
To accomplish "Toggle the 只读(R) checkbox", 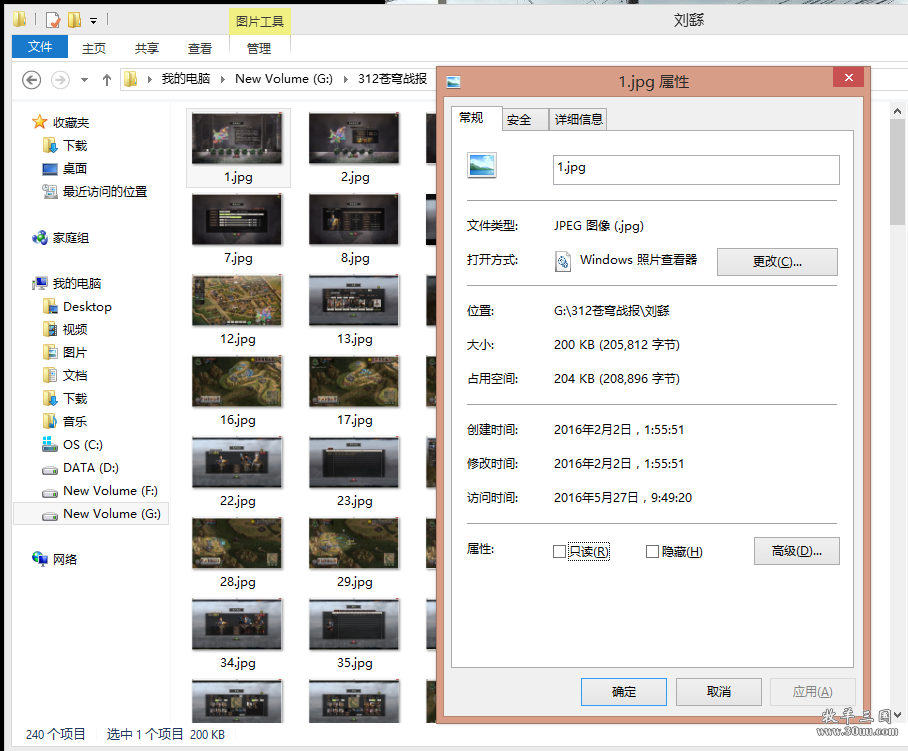I will [x=559, y=551].
